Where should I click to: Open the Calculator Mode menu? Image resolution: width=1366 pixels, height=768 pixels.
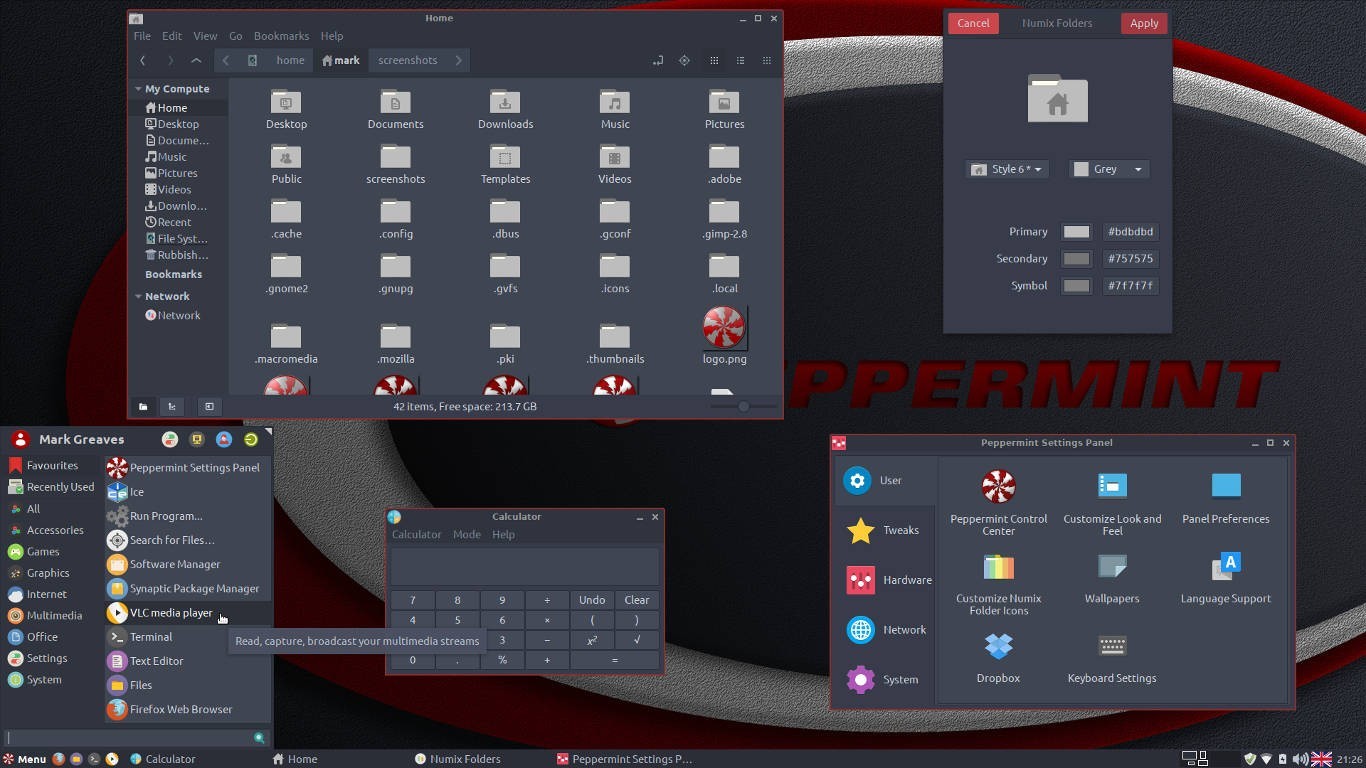pos(467,534)
